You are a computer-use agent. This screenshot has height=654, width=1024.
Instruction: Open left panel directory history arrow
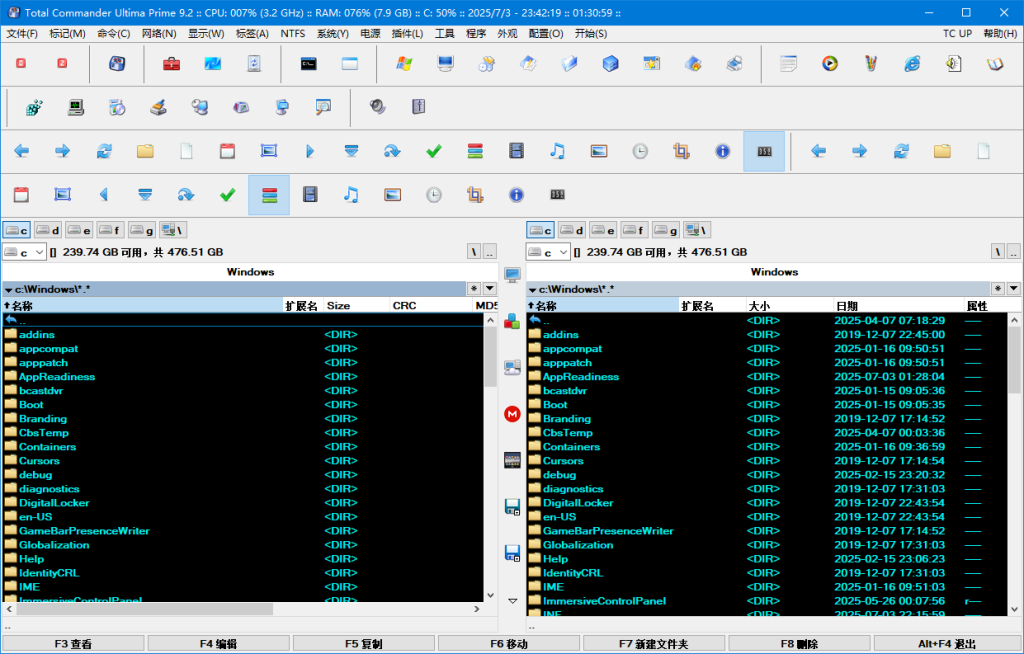click(490, 289)
